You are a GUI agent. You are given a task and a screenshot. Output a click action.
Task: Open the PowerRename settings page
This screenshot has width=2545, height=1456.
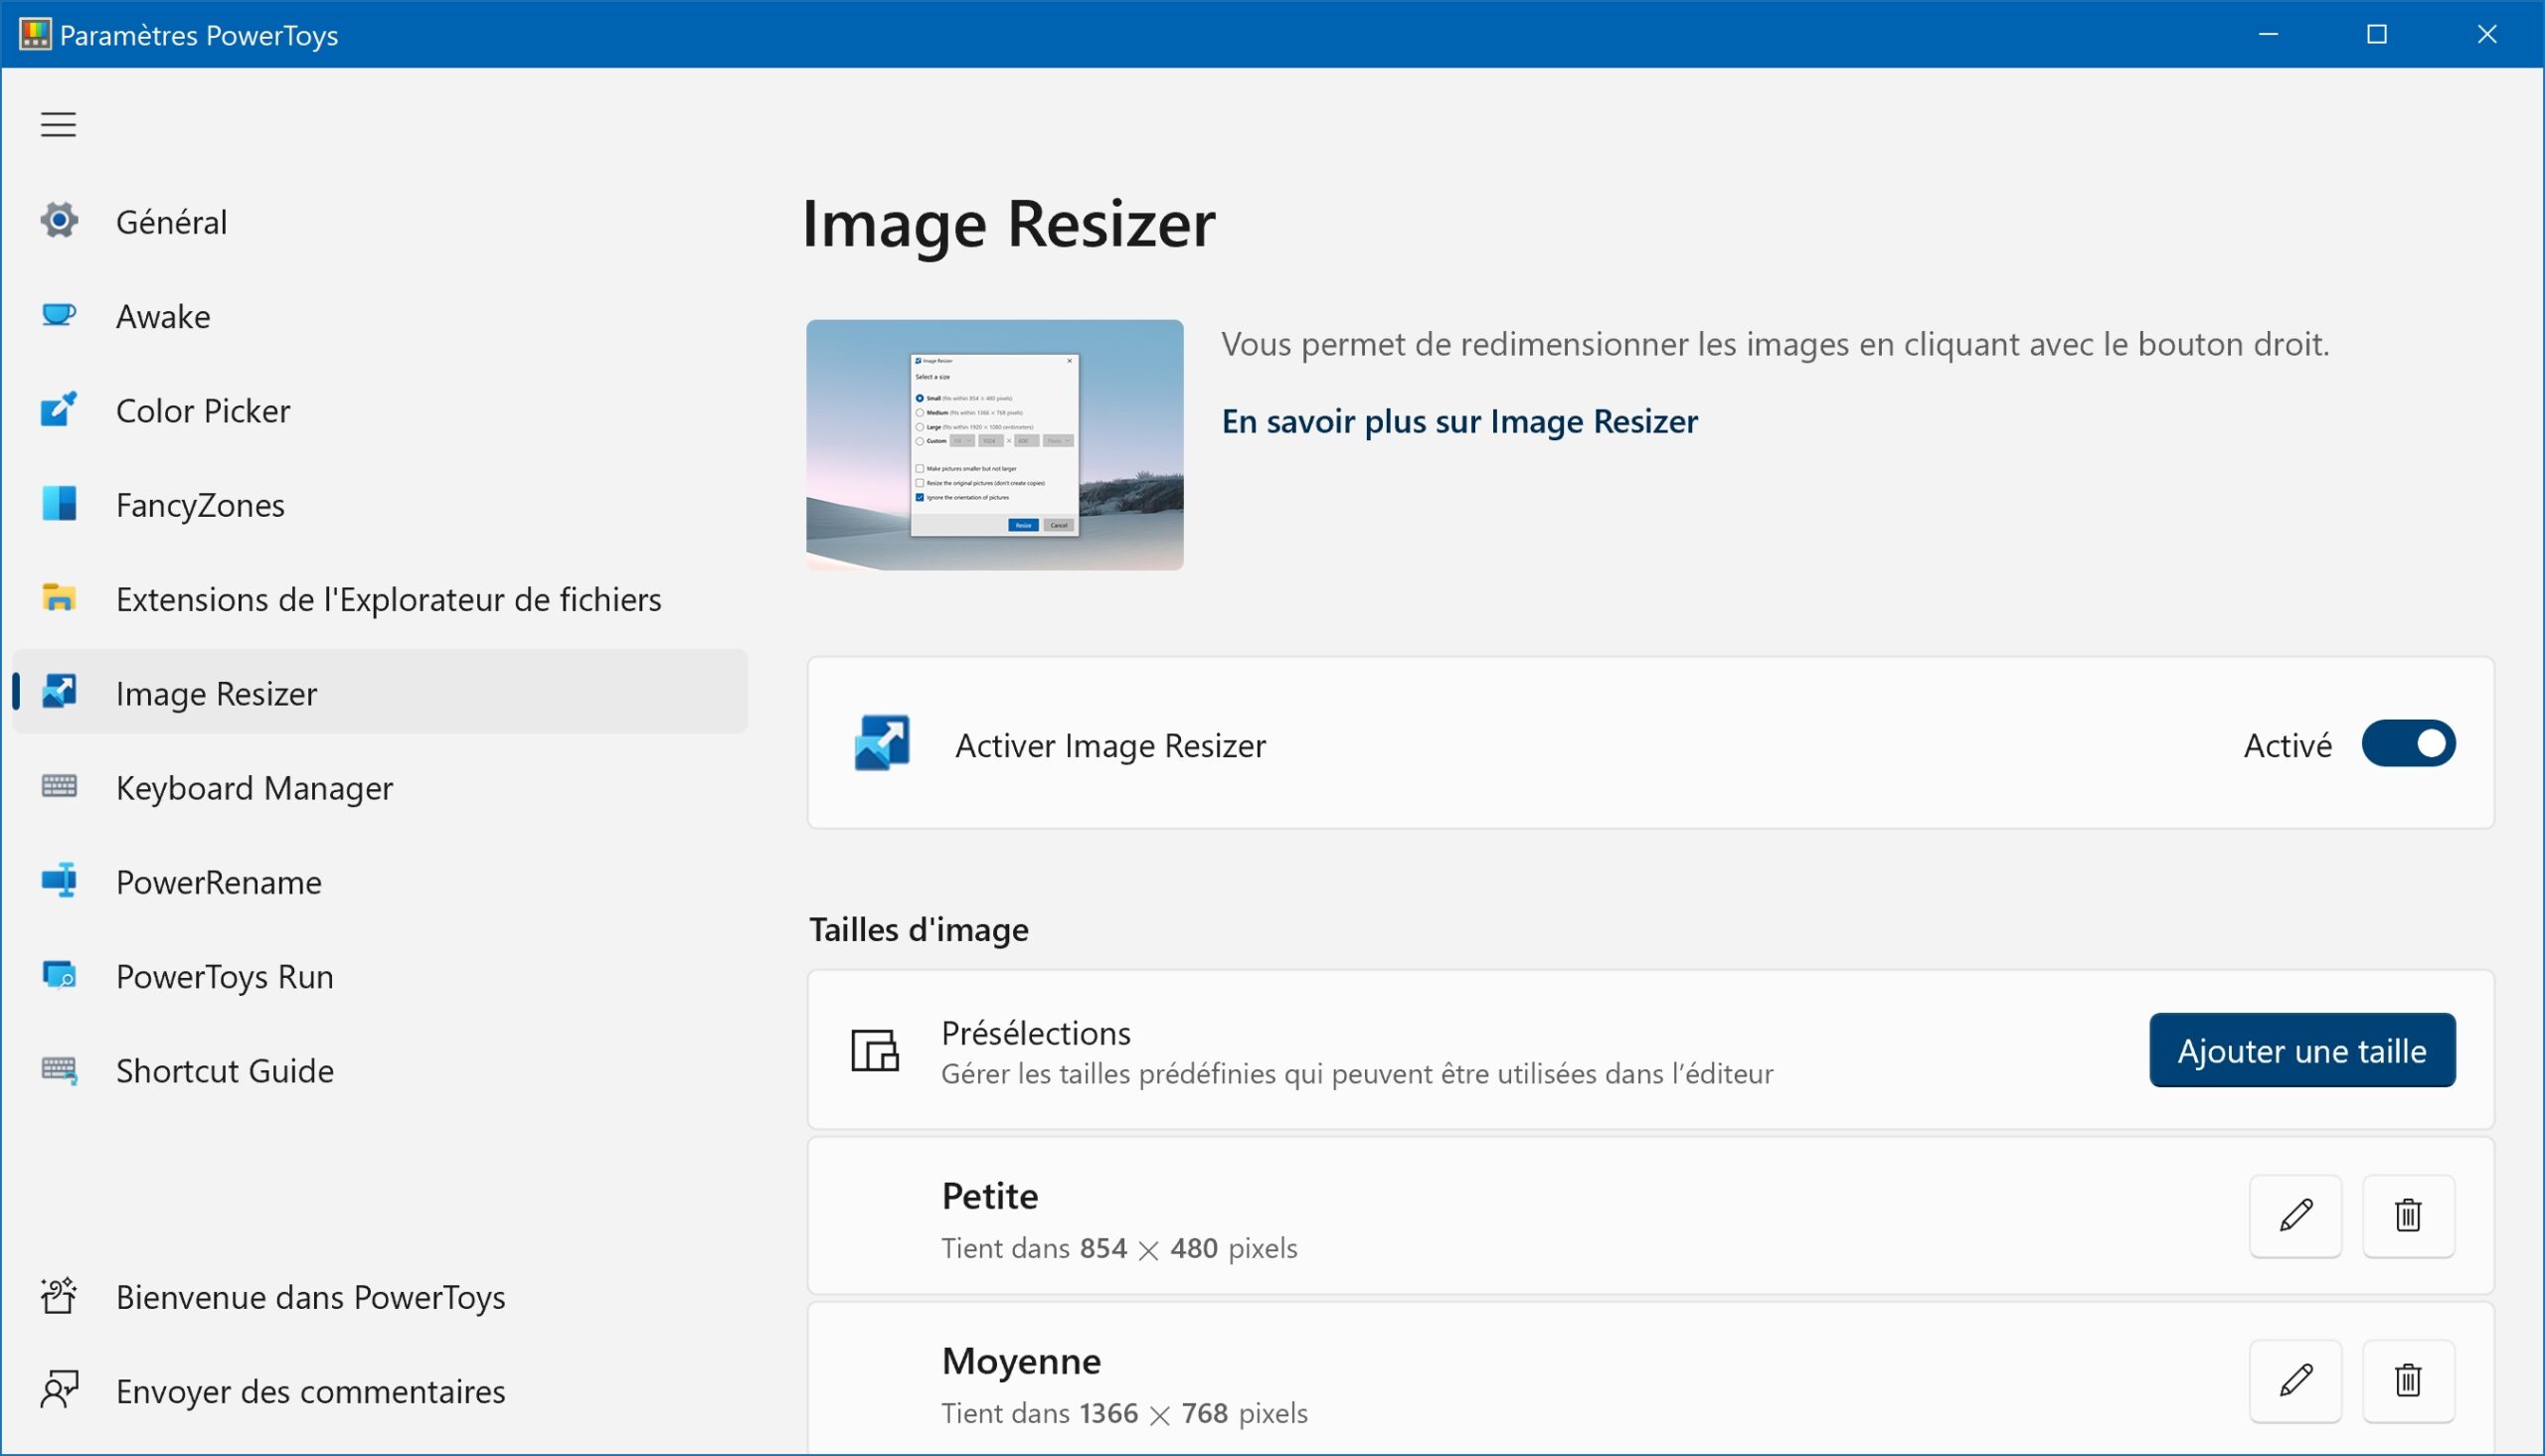(x=380, y=882)
